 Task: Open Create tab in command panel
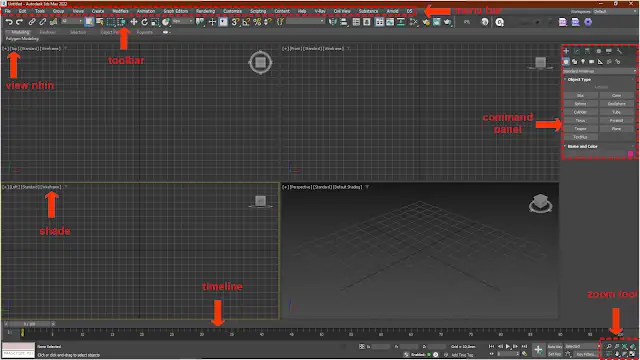[566, 51]
